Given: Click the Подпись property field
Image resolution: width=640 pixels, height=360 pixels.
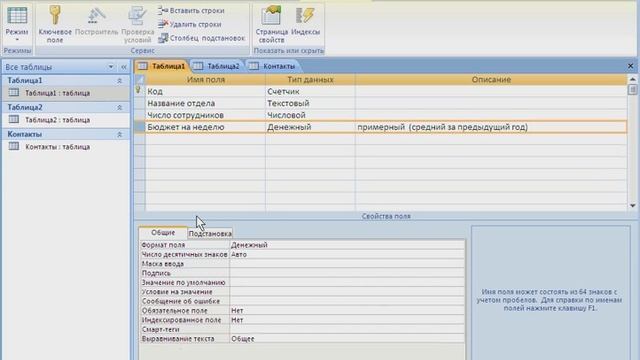Looking at the screenshot, I should point(347,273).
